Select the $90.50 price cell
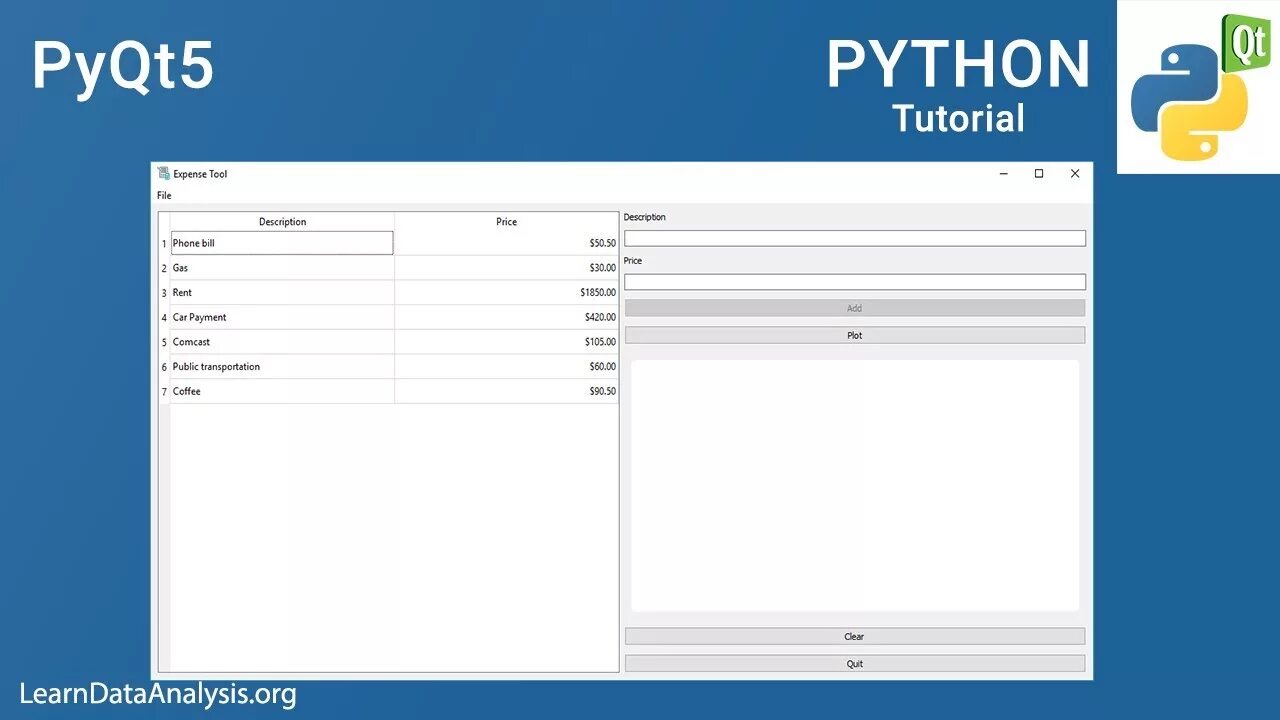Viewport: 1280px width, 720px height. coord(507,391)
